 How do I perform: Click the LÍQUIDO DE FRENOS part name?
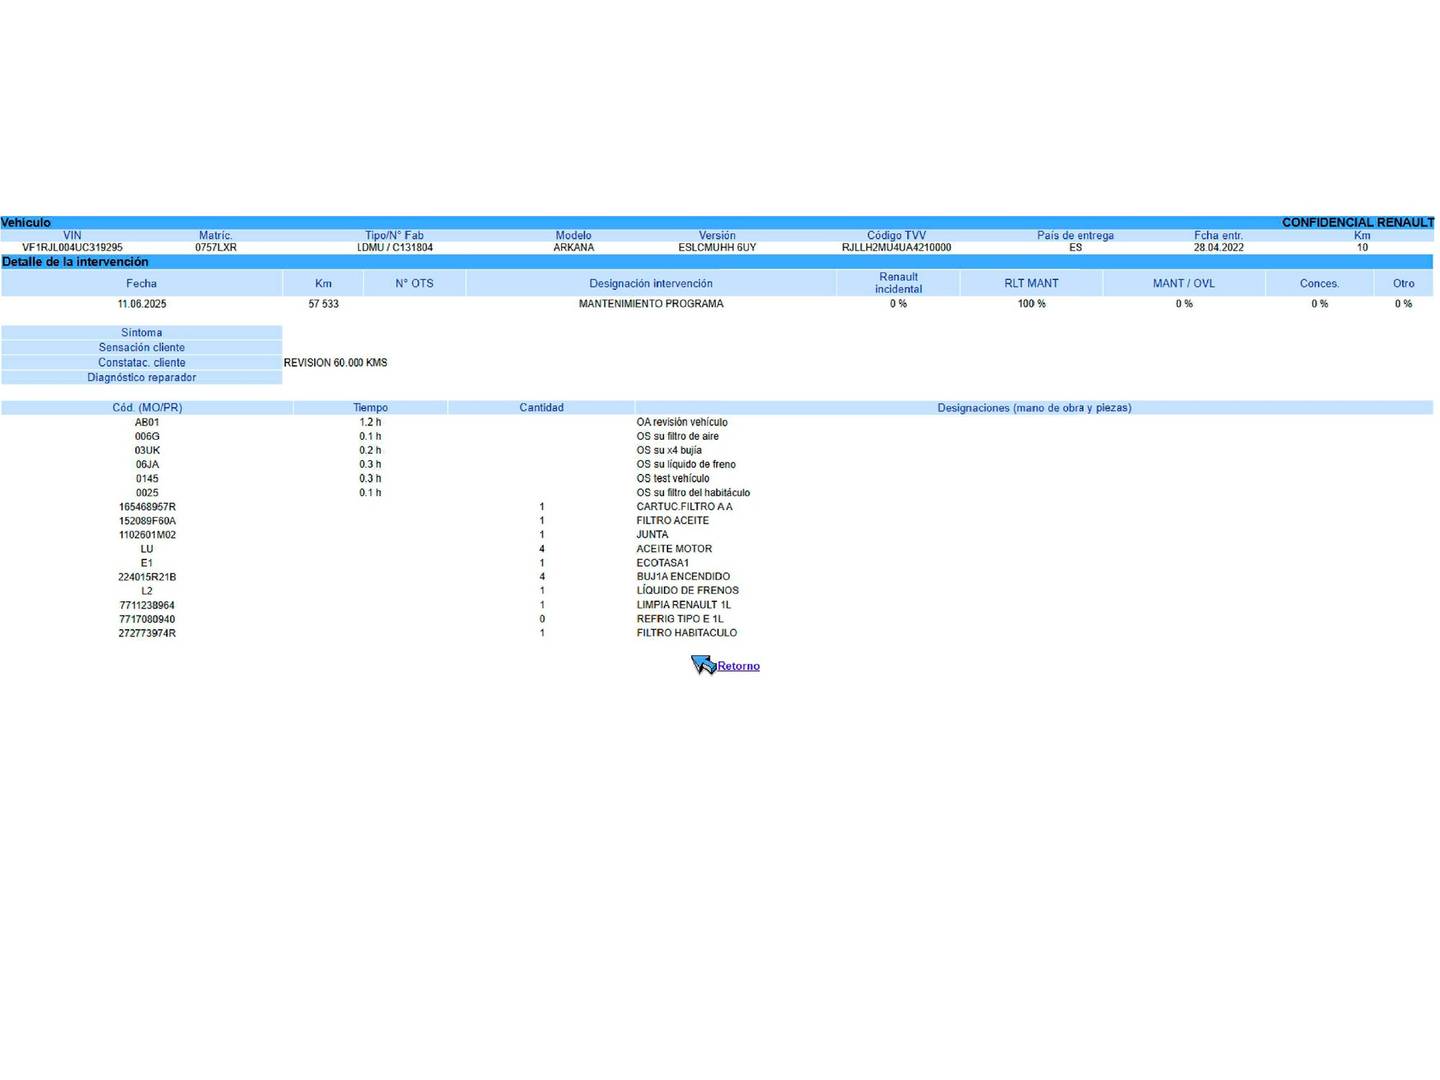[x=688, y=591]
